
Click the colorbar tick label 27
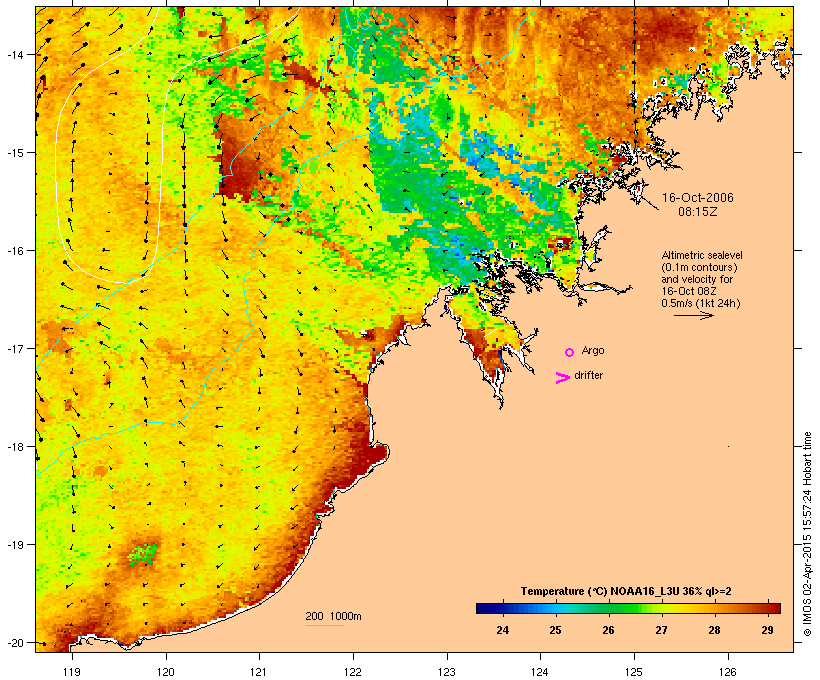tap(662, 630)
